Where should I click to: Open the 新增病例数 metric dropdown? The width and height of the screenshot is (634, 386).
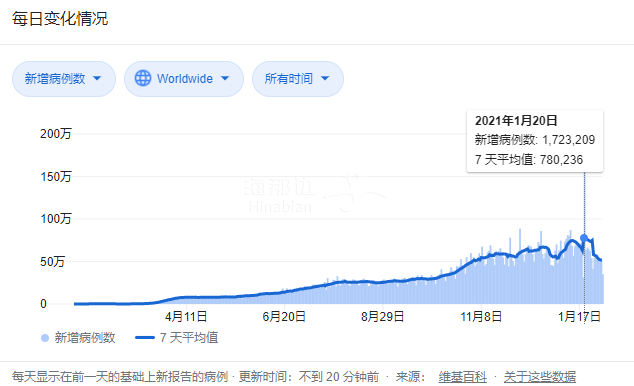64,79
